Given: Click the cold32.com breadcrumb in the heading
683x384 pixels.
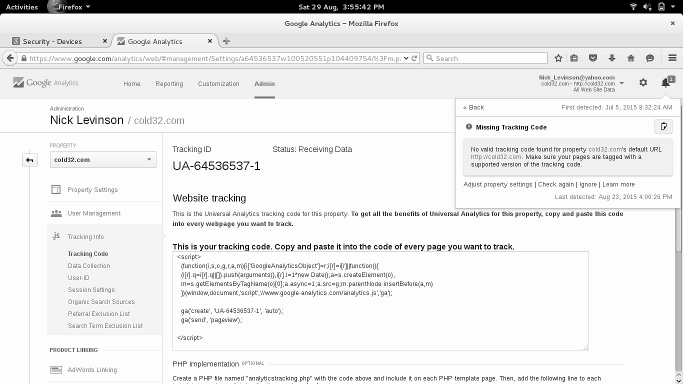Looking at the screenshot, I should click(x=159, y=121).
